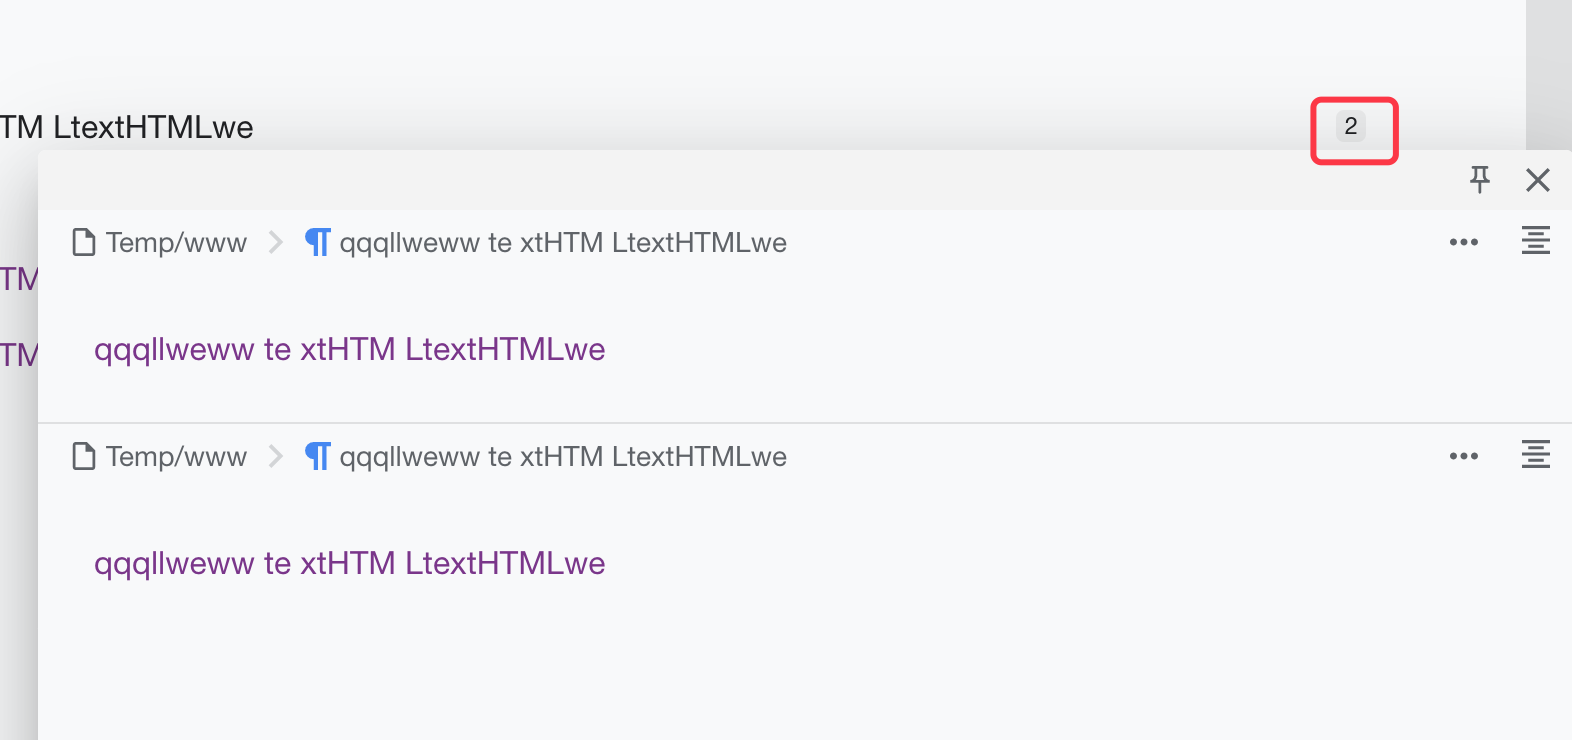Click the document icon in the second reference breadcrumb
The image size is (1572, 740).
click(x=84, y=456)
